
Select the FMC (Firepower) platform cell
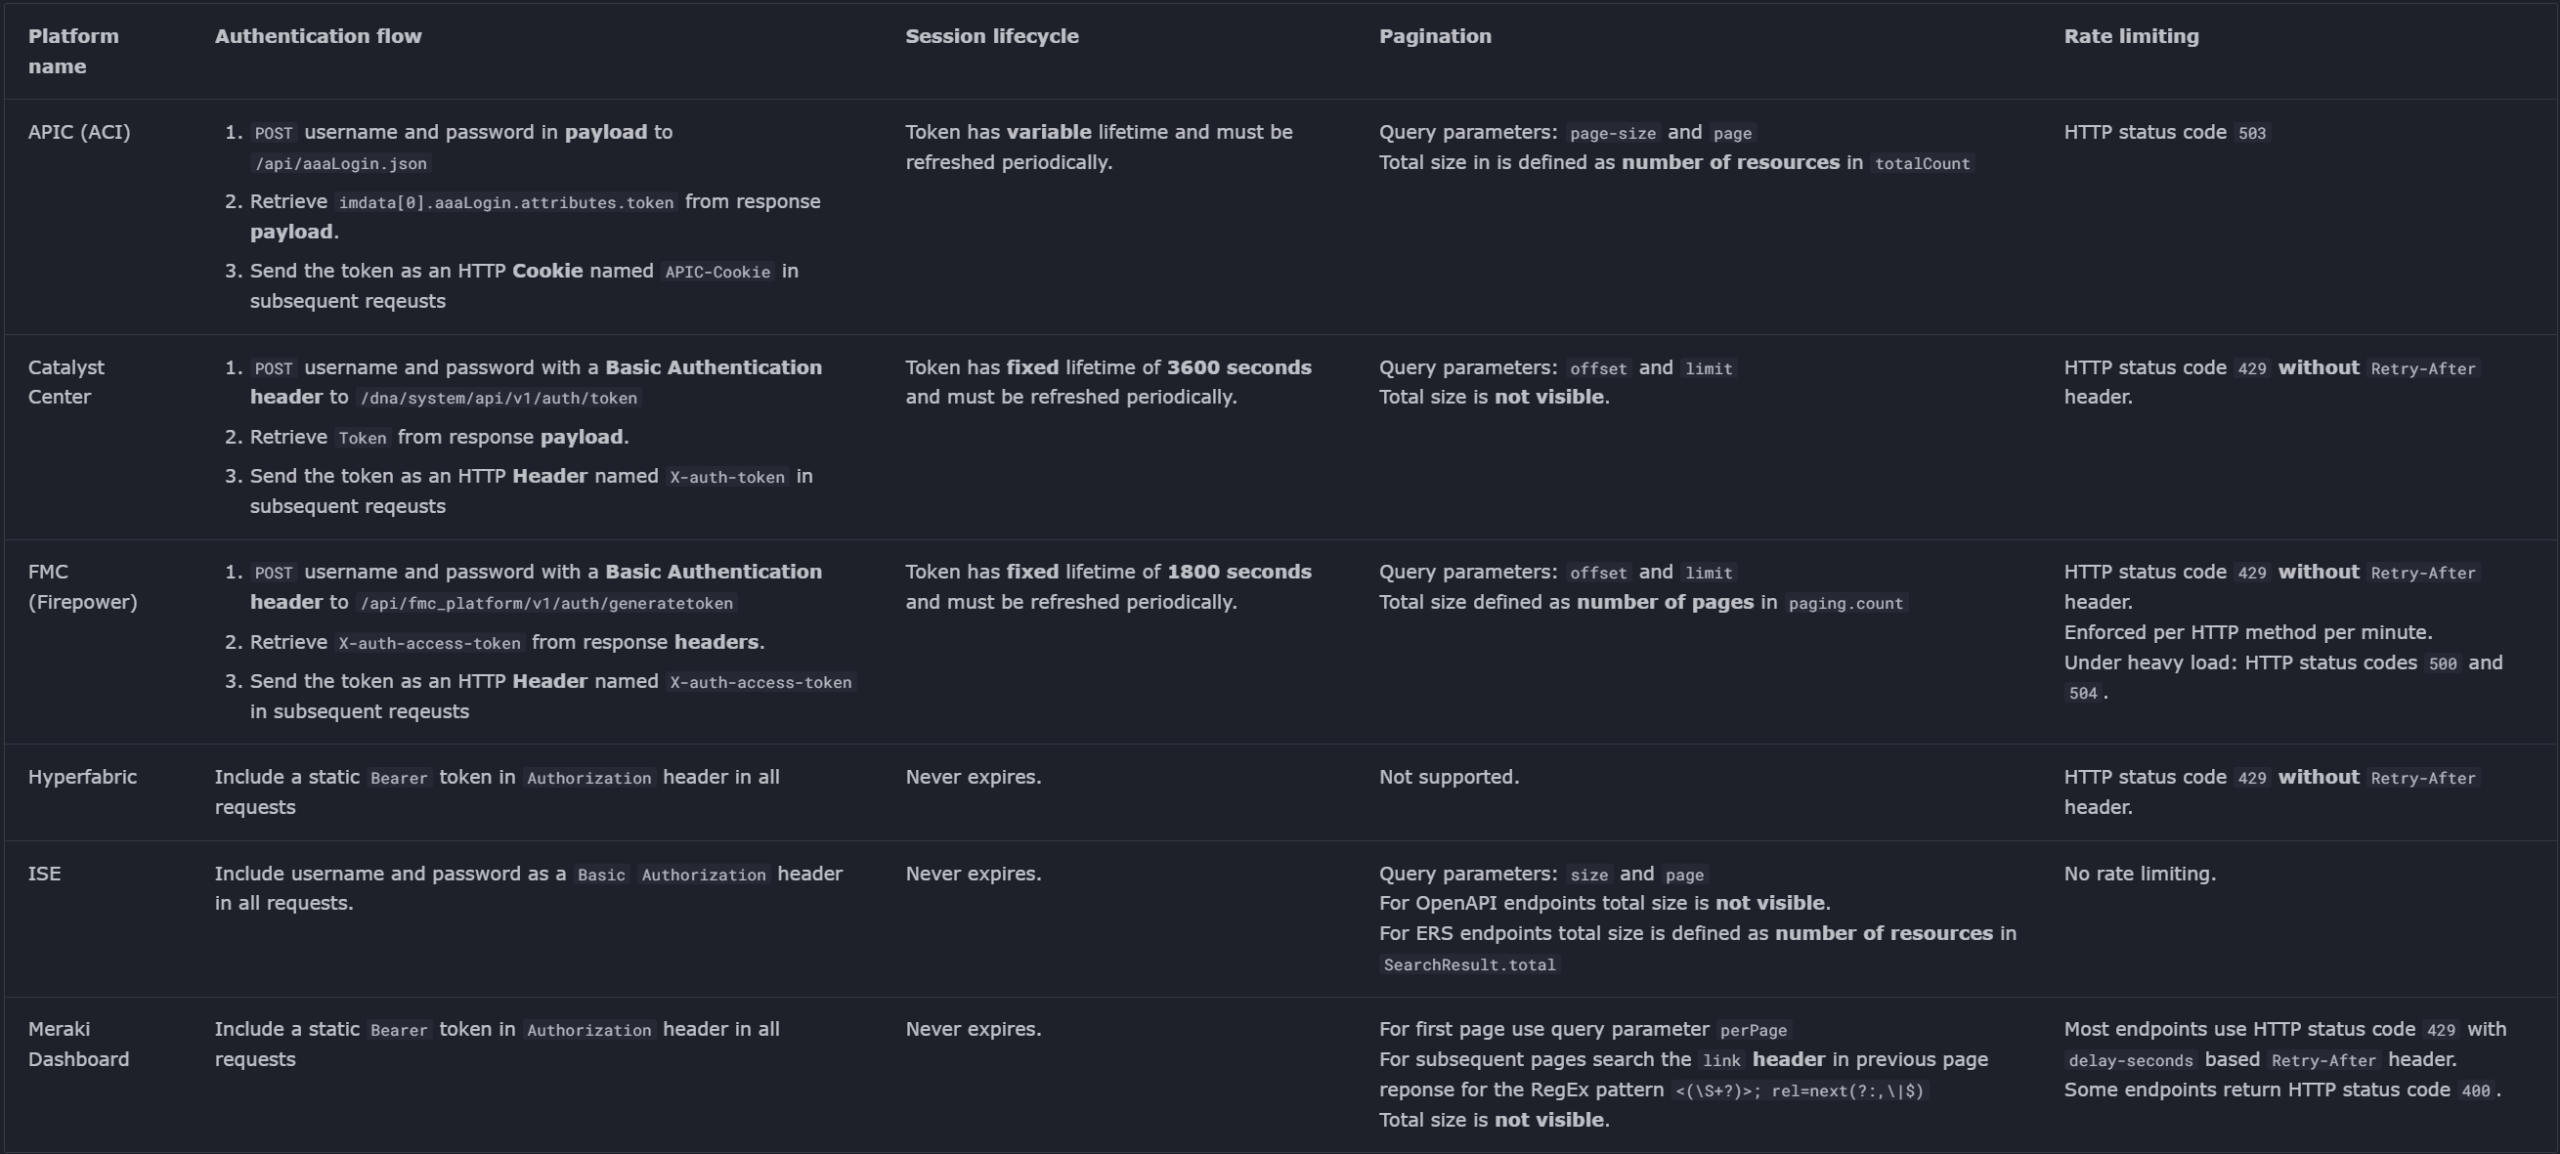point(82,587)
